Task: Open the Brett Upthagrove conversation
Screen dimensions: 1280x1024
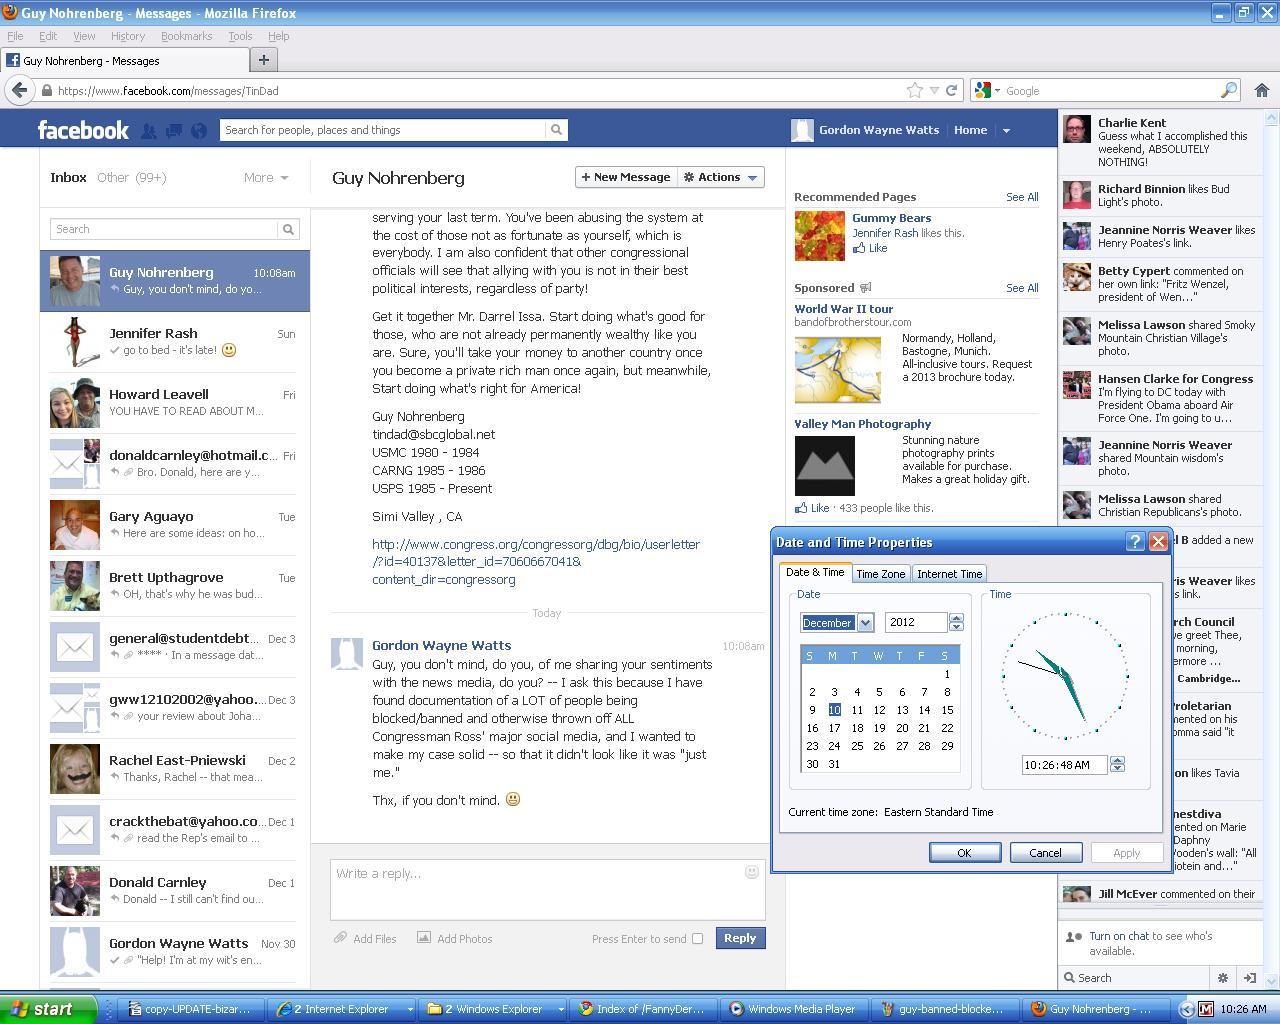Action: (x=175, y=585)
